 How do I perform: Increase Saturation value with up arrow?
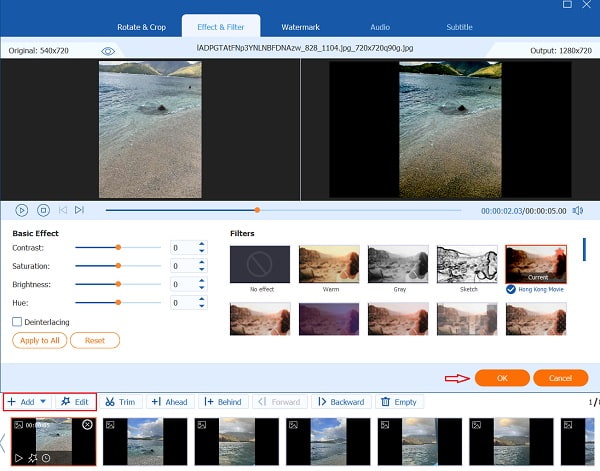(202, 262)
